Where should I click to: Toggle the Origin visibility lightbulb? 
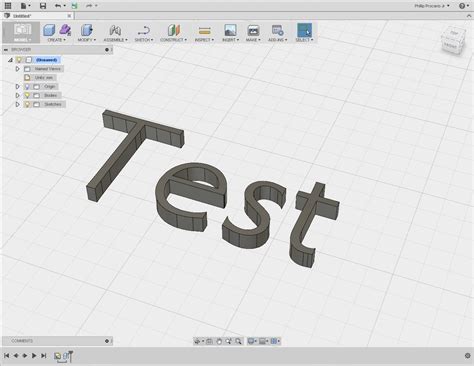coord(27,87)
